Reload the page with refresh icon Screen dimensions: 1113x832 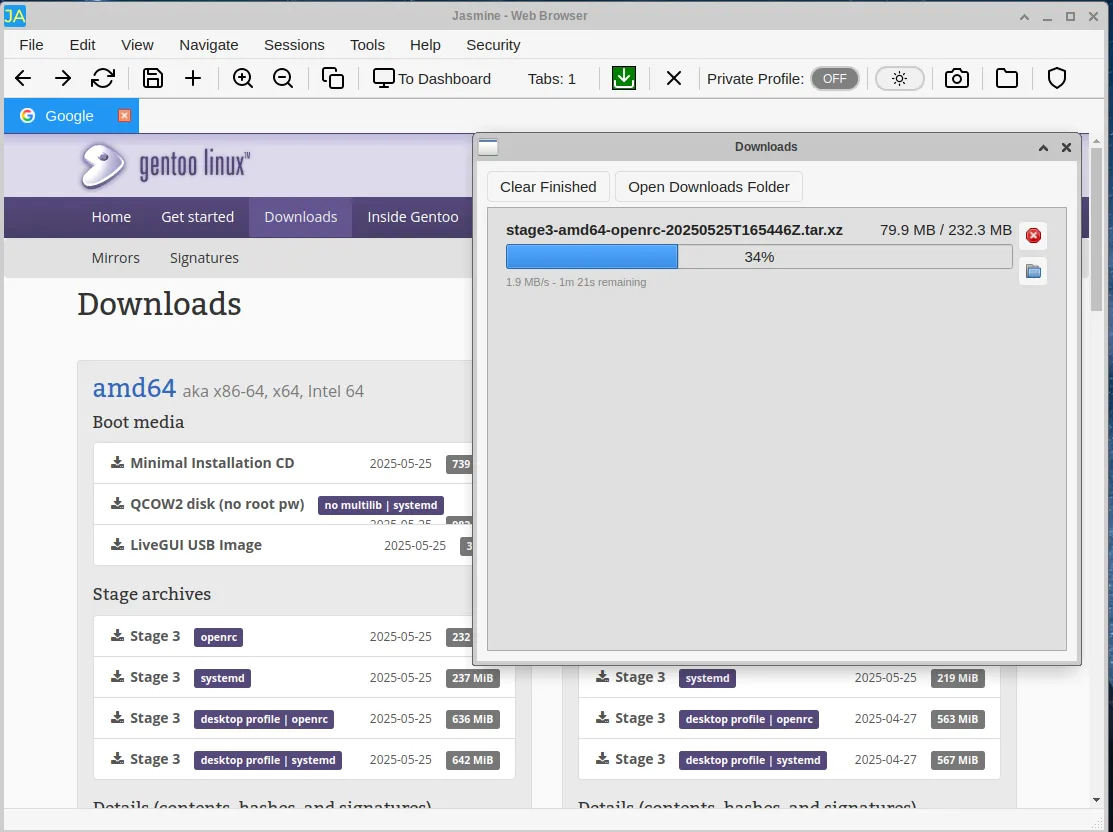(x=102, y=78)
